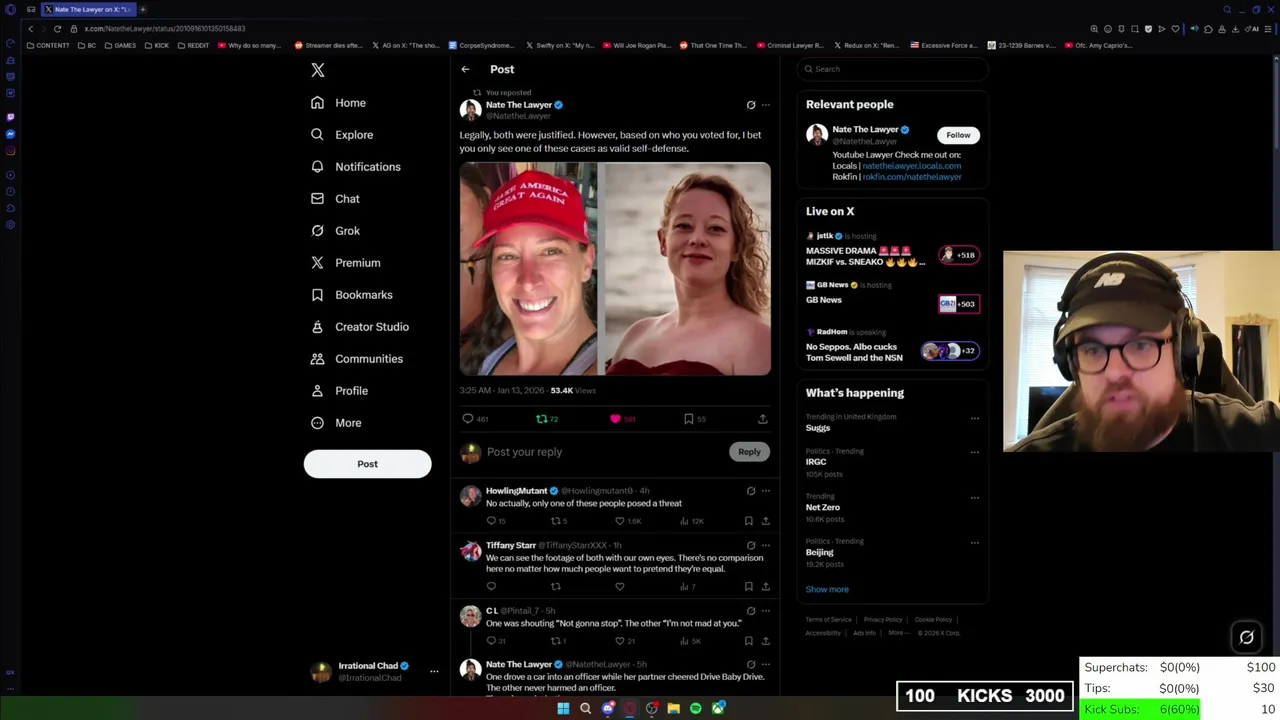This screenshot has height=720, width=1280.
Task: Expand the More menu in sidebar
Action: click(336, 423)
